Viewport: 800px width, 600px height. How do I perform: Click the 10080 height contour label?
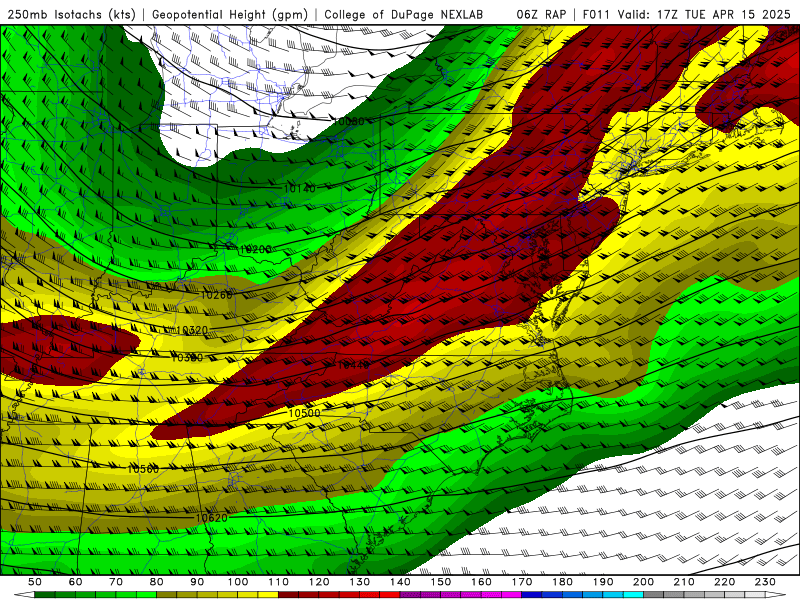[x=349, y=121]
